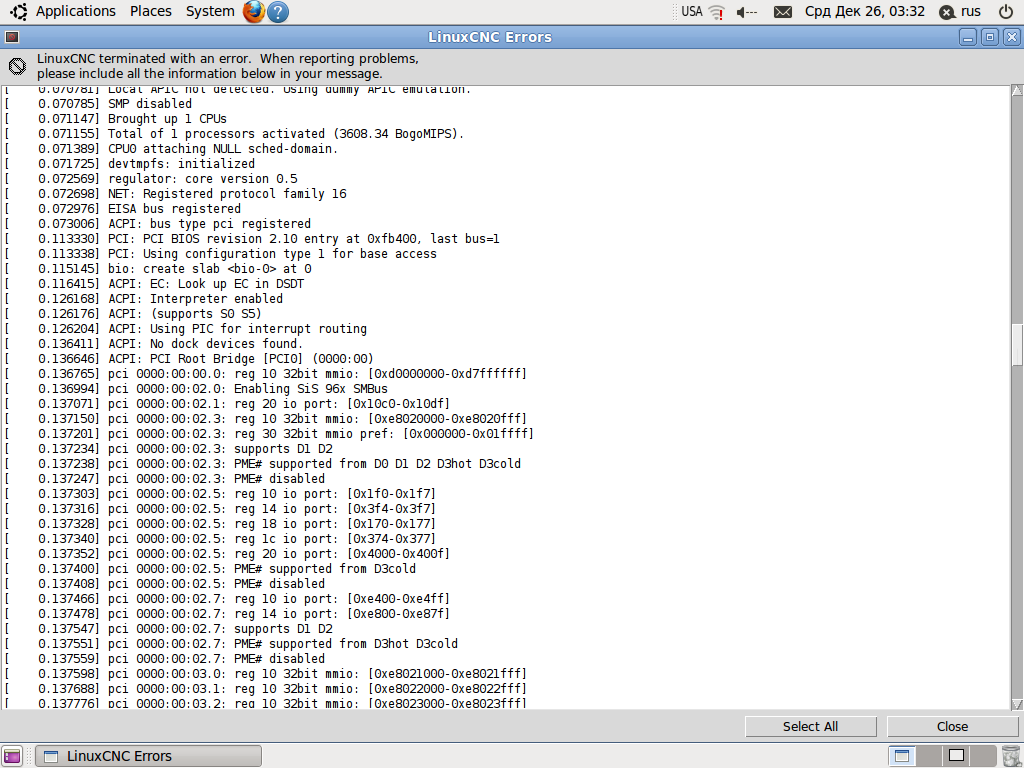Click the line 'ACPI: (supports S0 S5)'
This screenshot has height=768, width=1024.
(x=184, y=313)
